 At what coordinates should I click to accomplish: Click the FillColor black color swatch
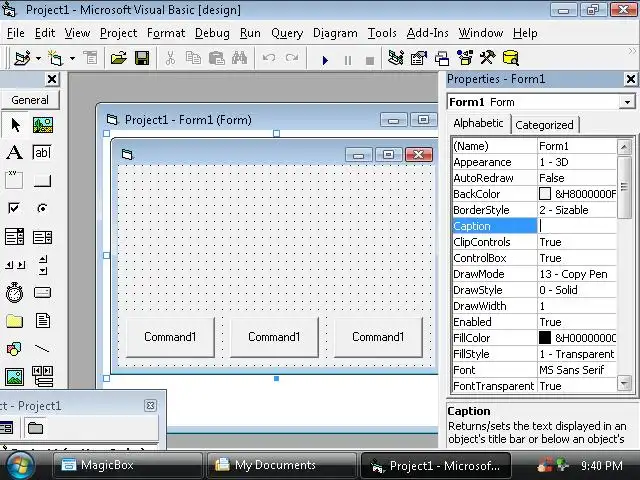point(545,338)
